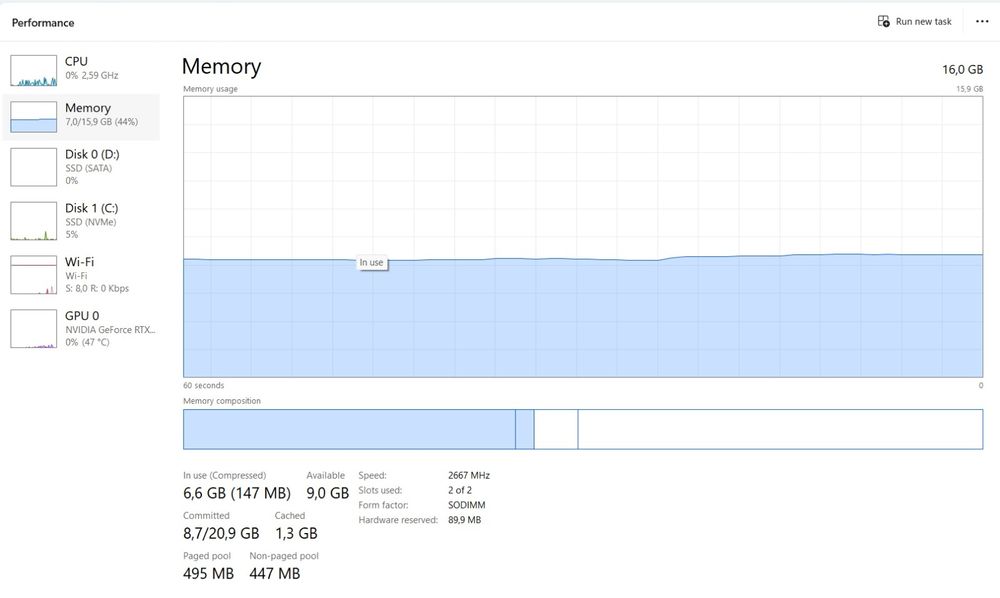Click the Memory page heading
The image size is (1000, 598).
(221, 67)
